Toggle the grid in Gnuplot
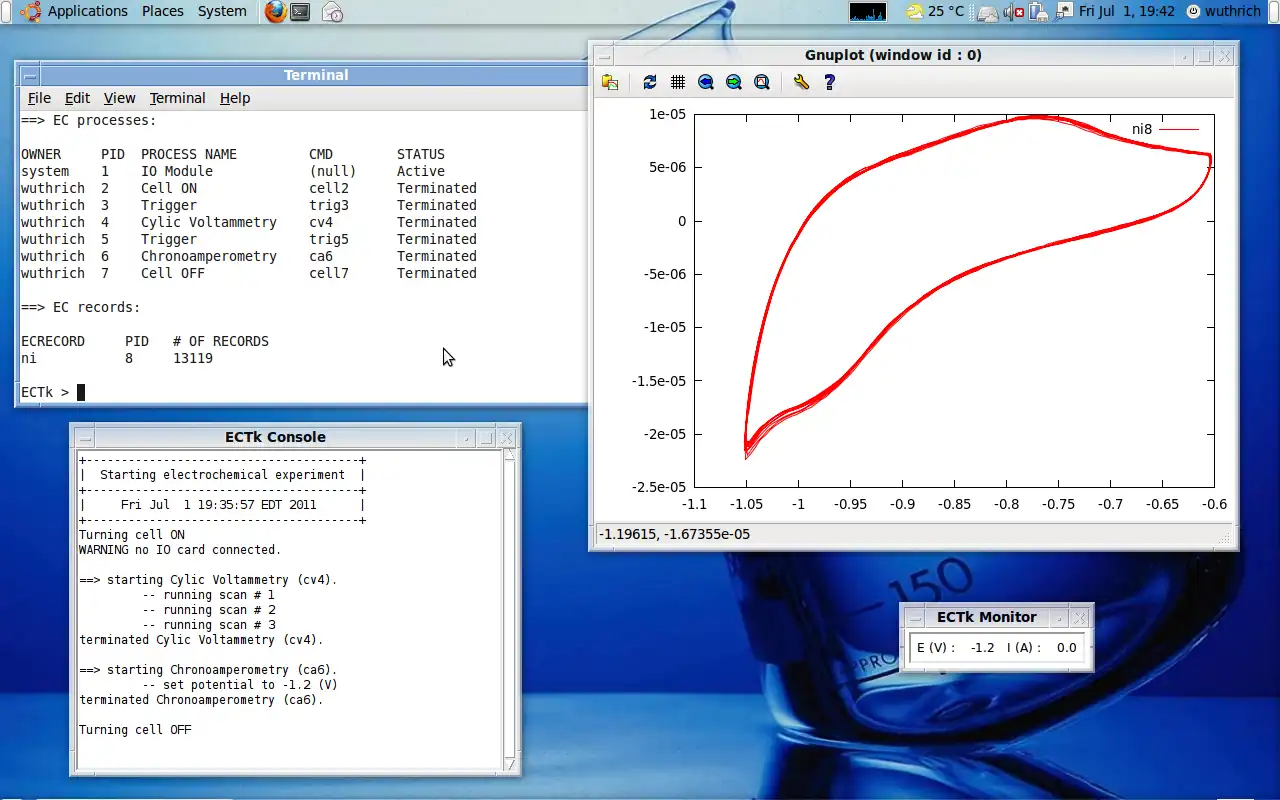Image resolution: width=1280 pixels, height=800 pixels. point(678,83)
